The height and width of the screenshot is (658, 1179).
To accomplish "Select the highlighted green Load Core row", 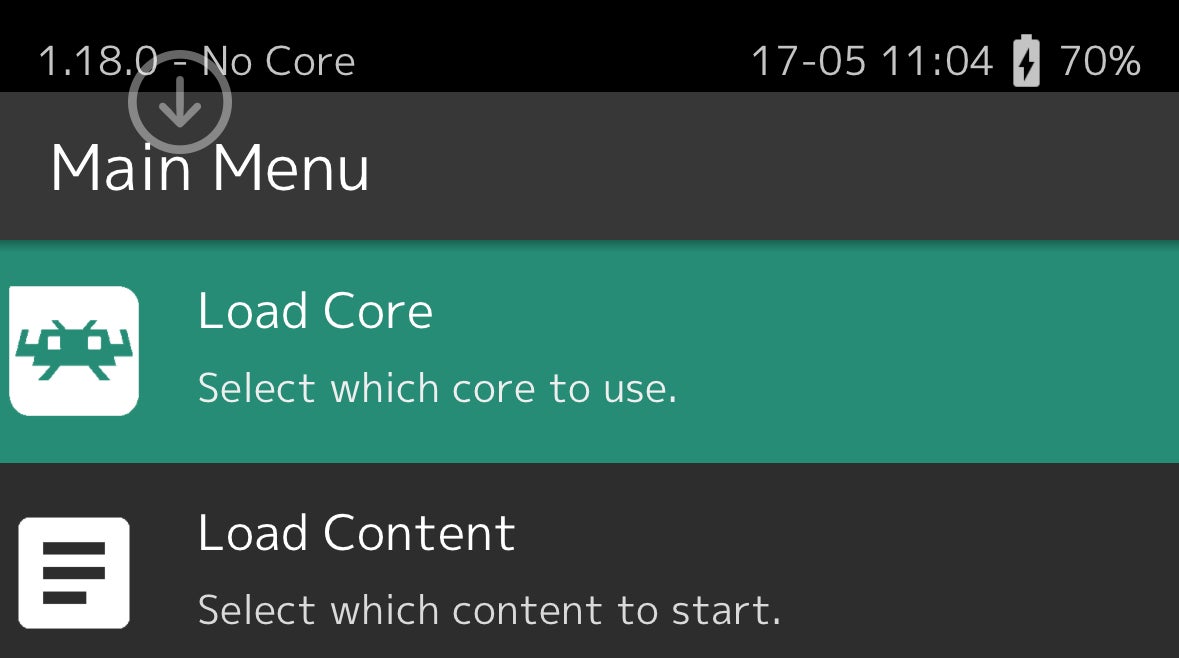I will coord(800,351).
